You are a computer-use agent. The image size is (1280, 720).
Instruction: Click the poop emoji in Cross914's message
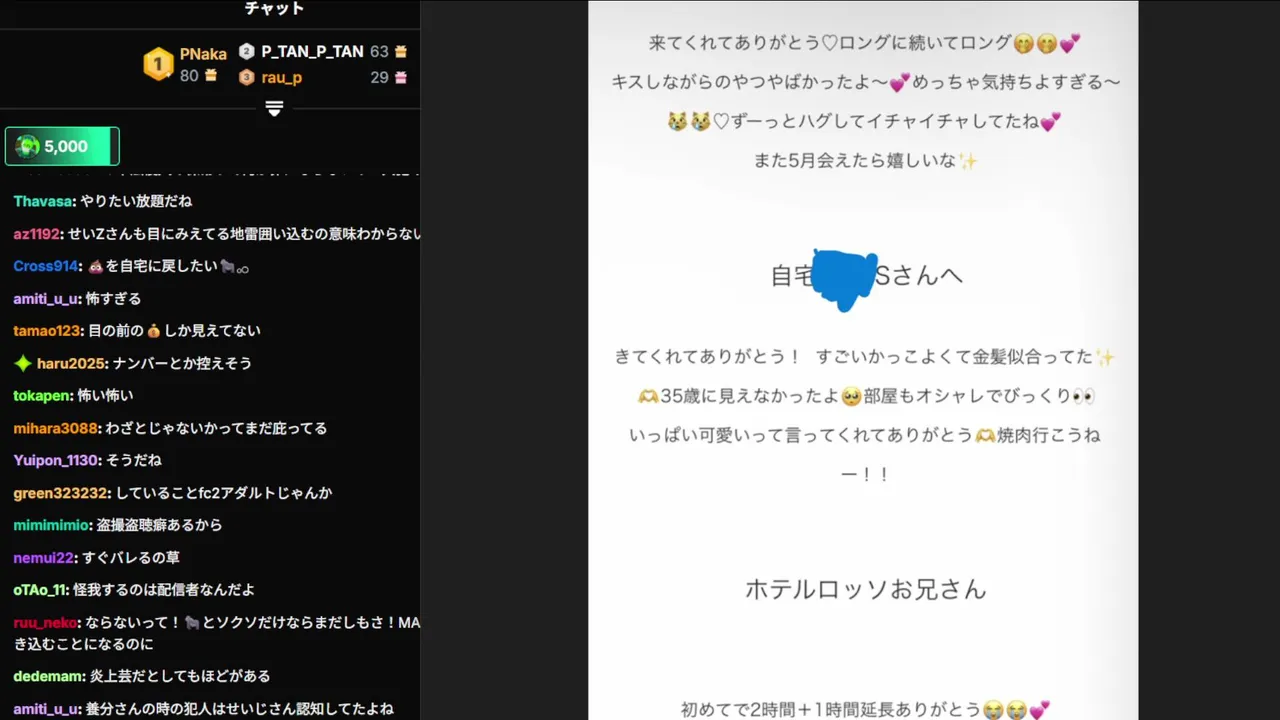tap(96, 266)
